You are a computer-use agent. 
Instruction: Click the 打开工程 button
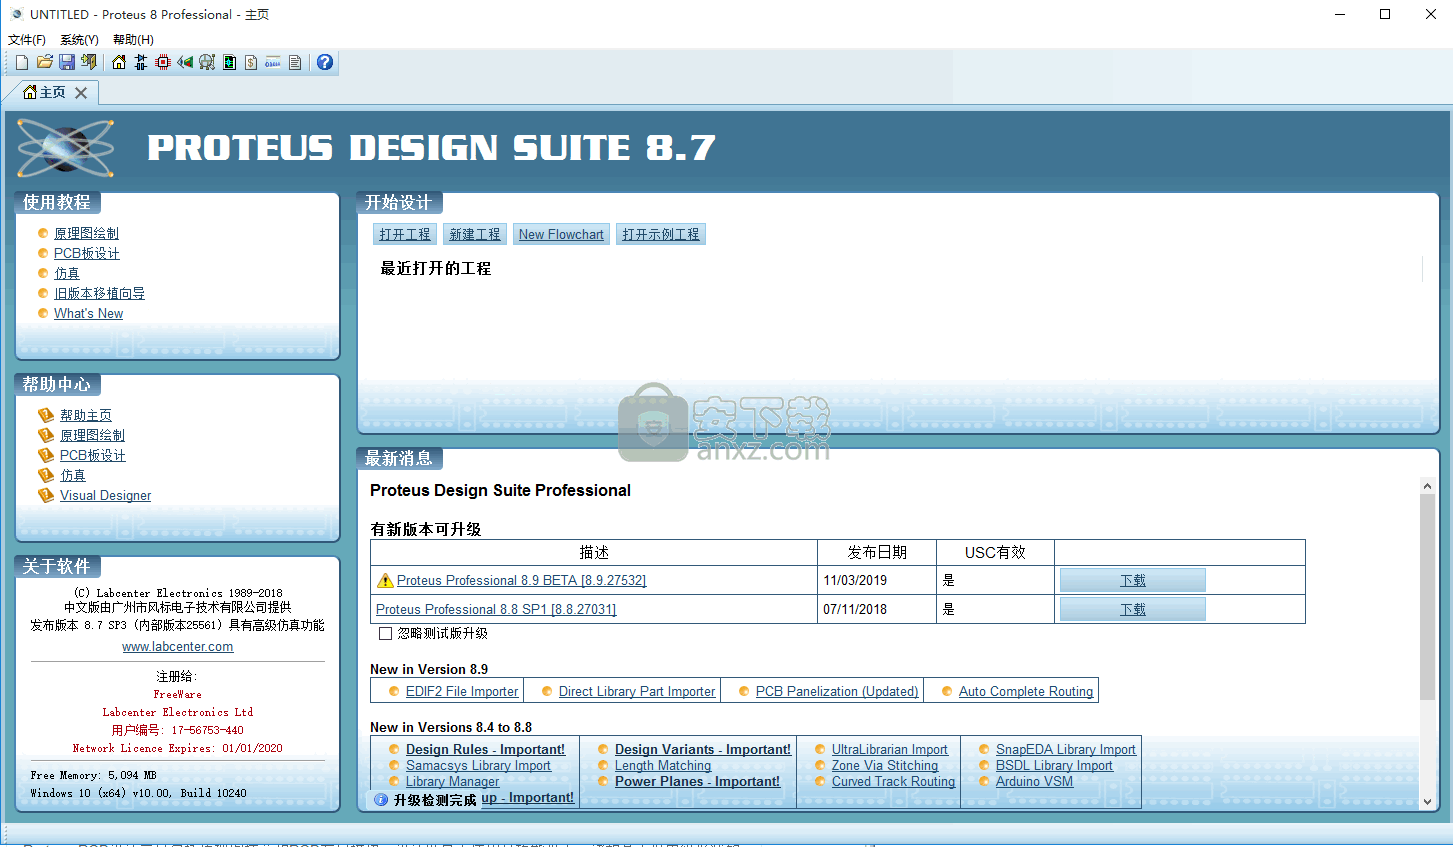tap(405, 234)
